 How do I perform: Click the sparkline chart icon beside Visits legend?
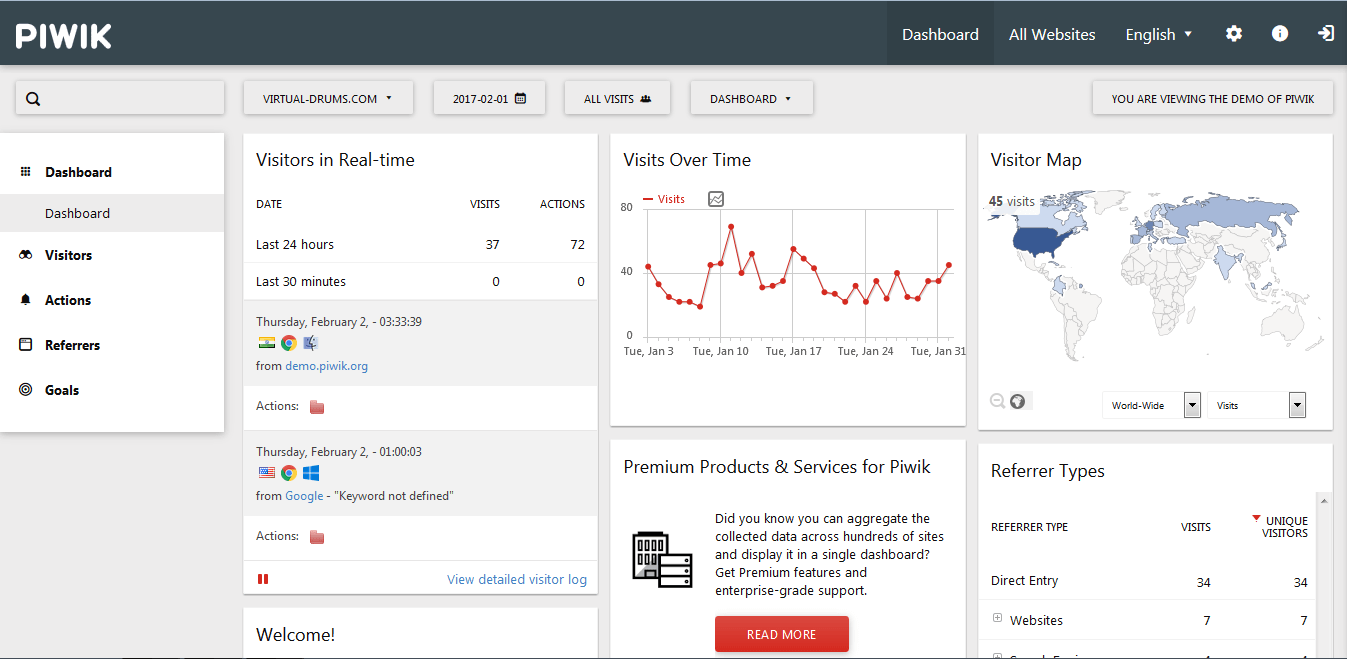tap(715, 199)
